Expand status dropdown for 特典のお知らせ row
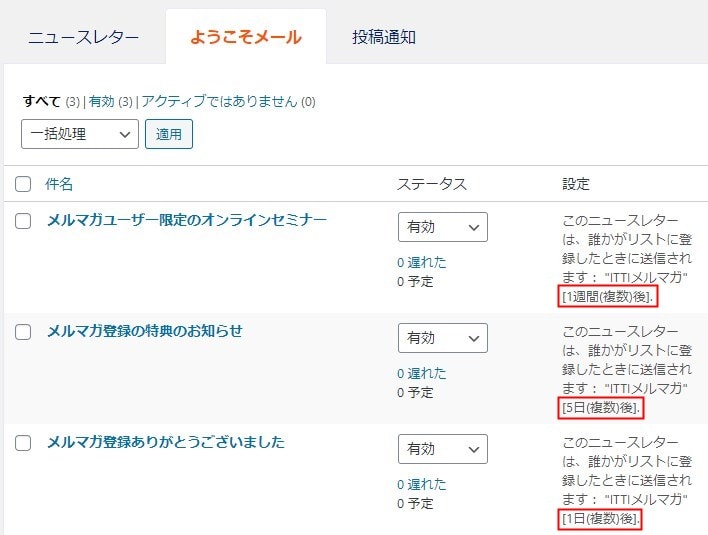 coord(442,338)
